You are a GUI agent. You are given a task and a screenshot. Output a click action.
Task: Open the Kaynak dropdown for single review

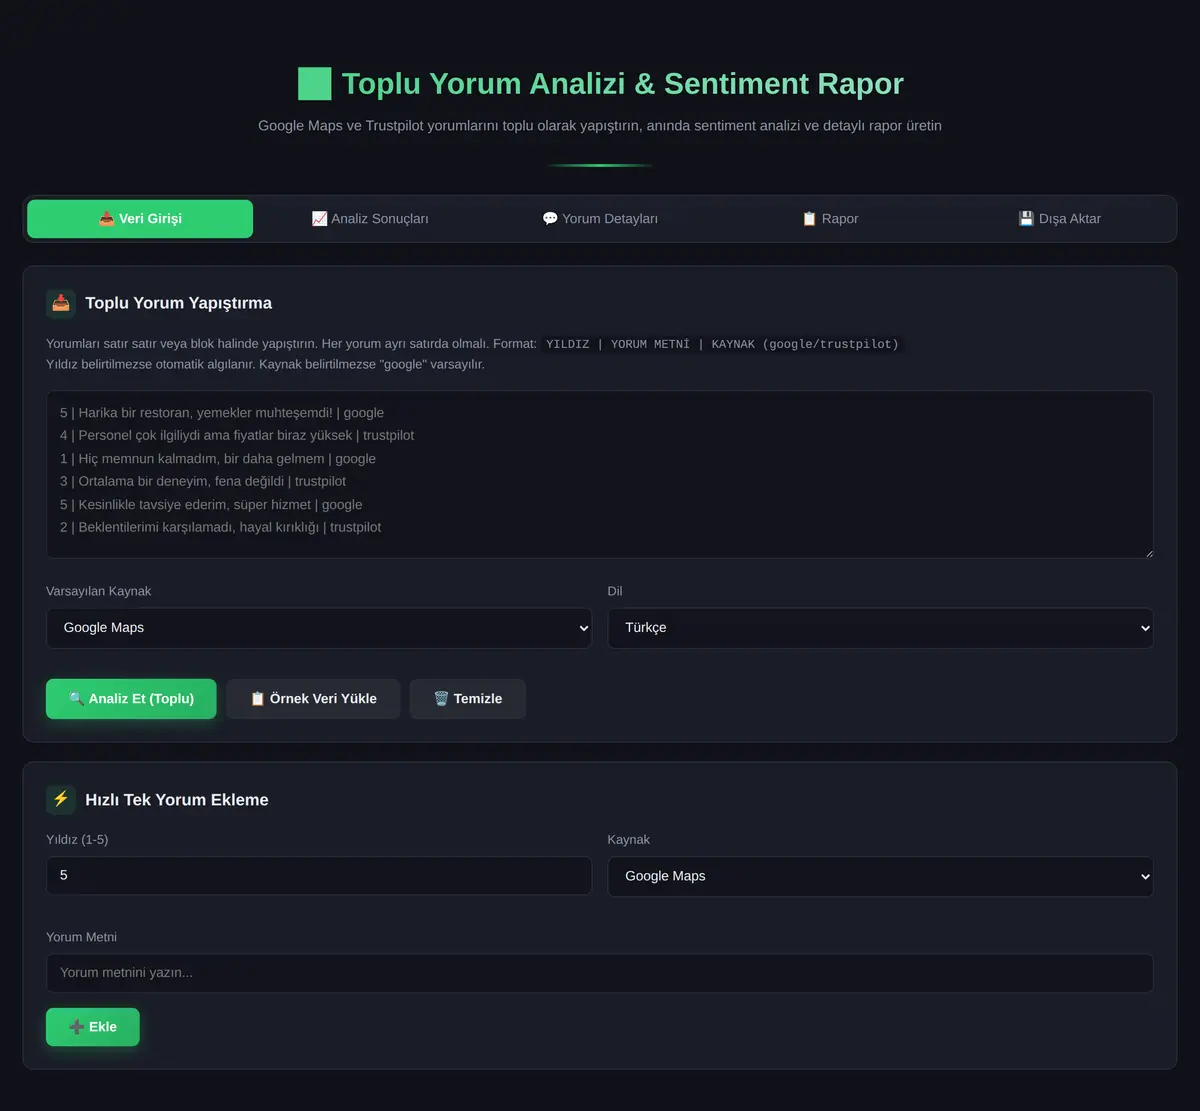point(881,876)
